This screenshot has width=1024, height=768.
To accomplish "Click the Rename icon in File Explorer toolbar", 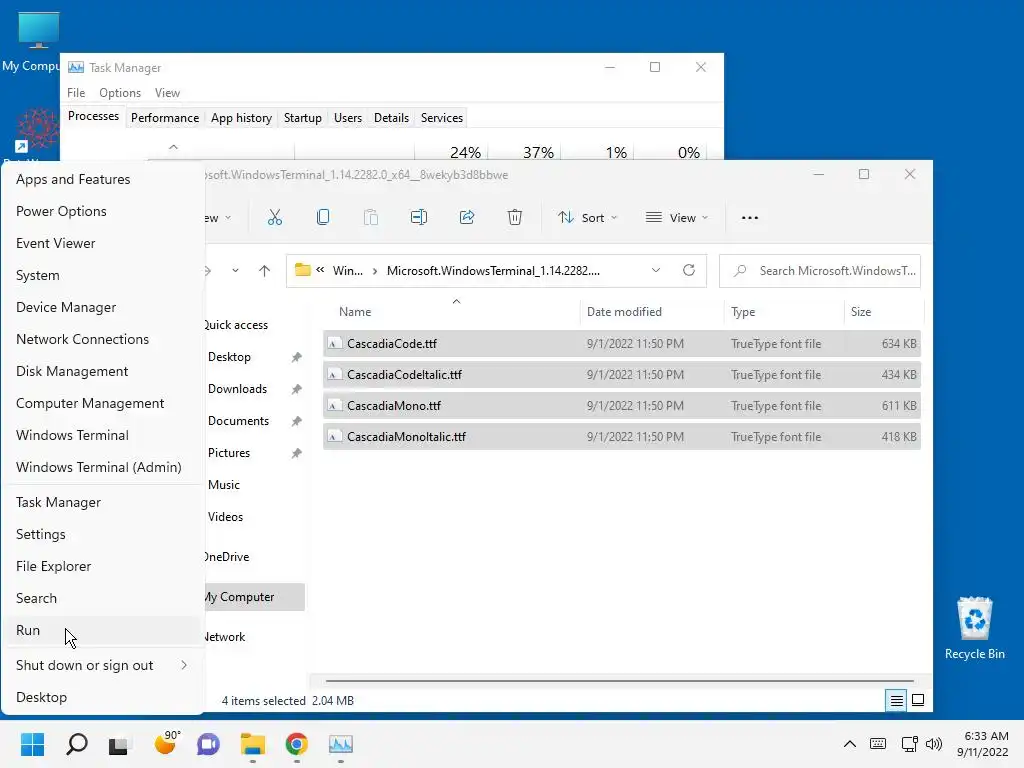I will (x=419, y=217).
